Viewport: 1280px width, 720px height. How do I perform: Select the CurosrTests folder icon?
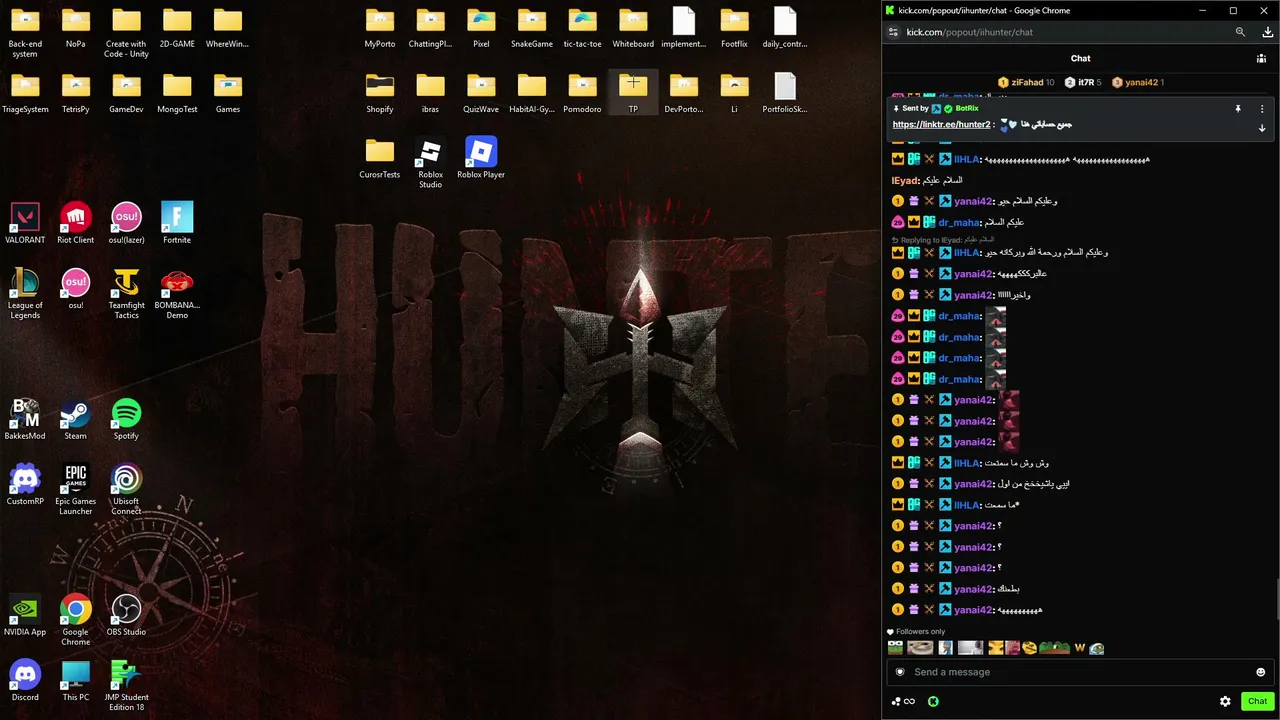click(x=380, y=158)
